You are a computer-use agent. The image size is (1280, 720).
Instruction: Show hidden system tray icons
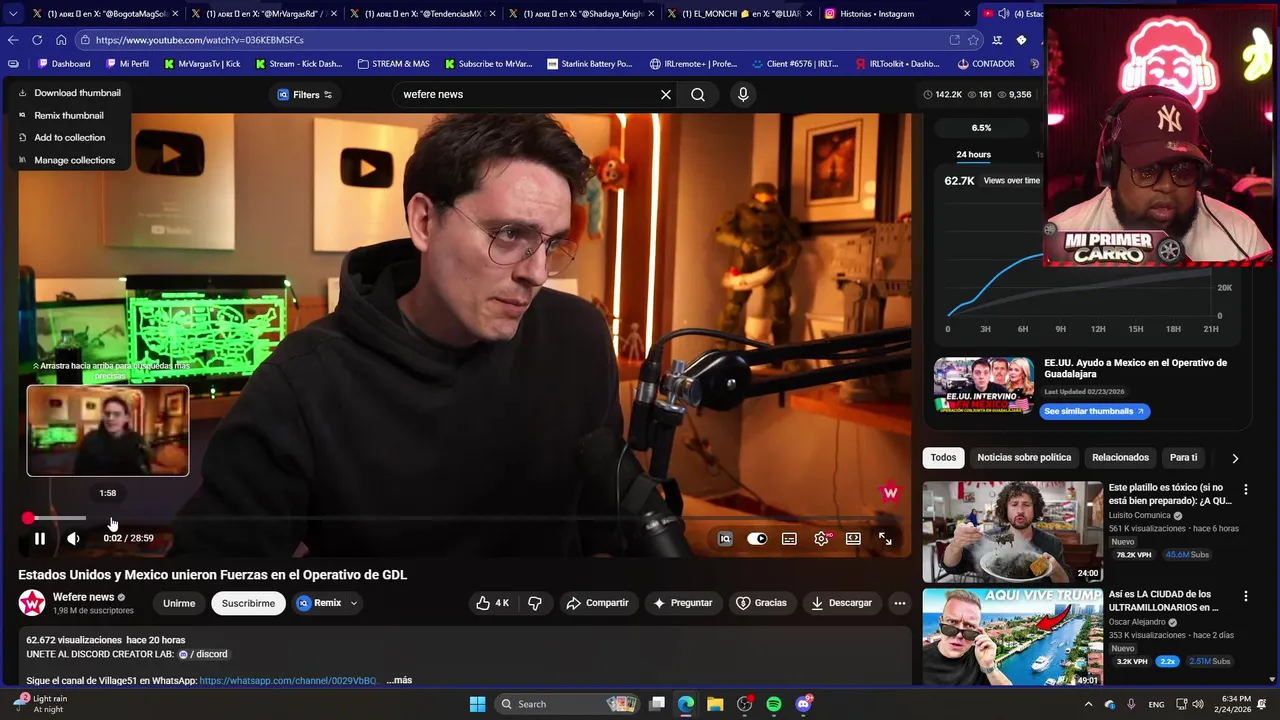(1088, 704)
